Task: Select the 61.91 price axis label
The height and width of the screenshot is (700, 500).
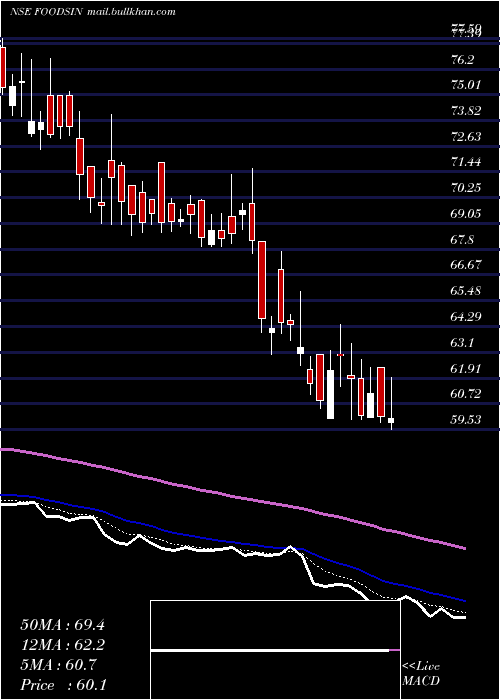Action: pos(466,368)
